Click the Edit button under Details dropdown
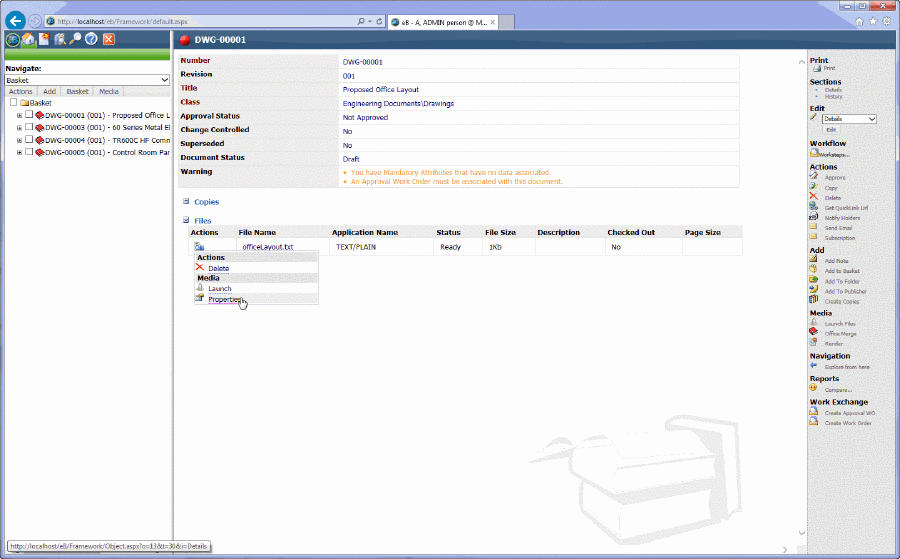The width and height of the screenshot is (900, 559). point(831,130)
